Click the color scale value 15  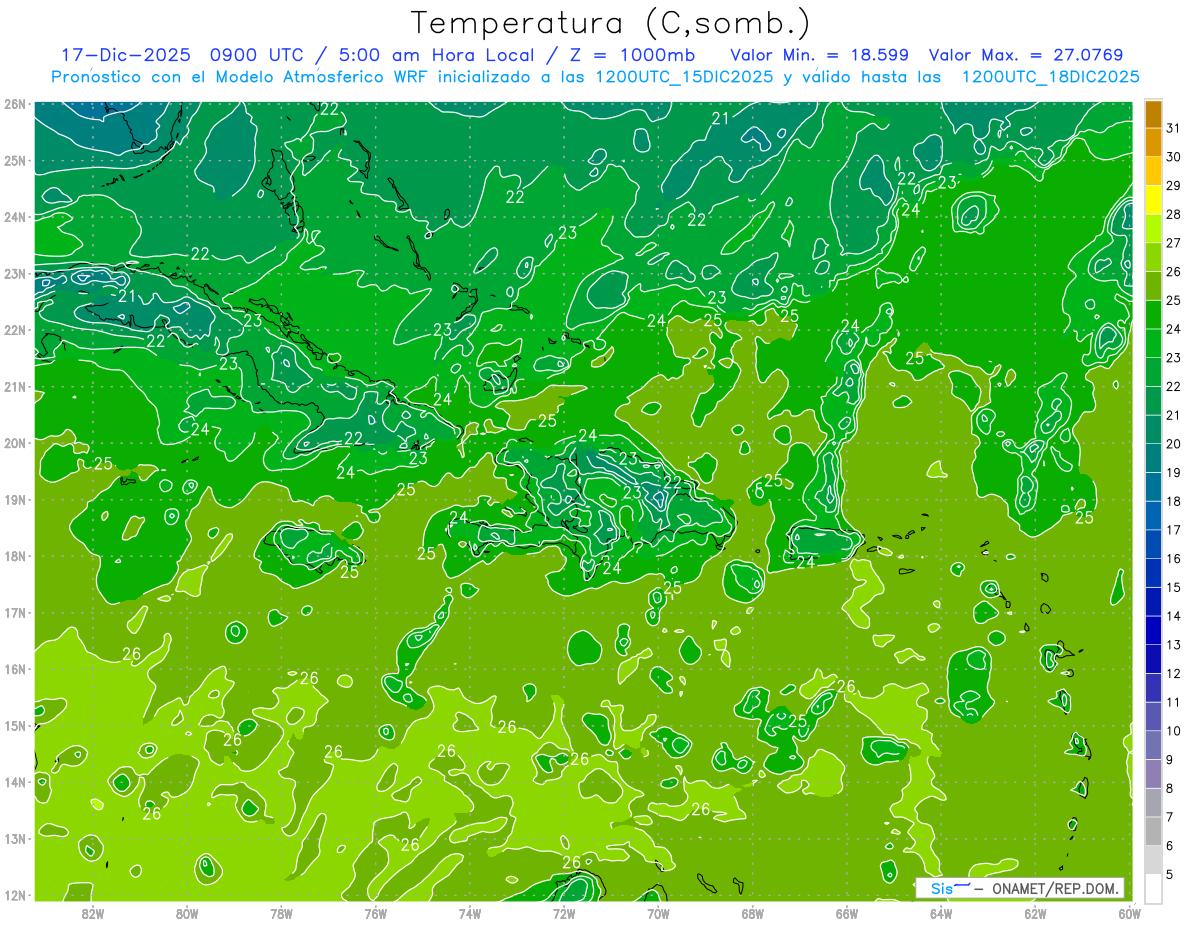[1174, 587]
